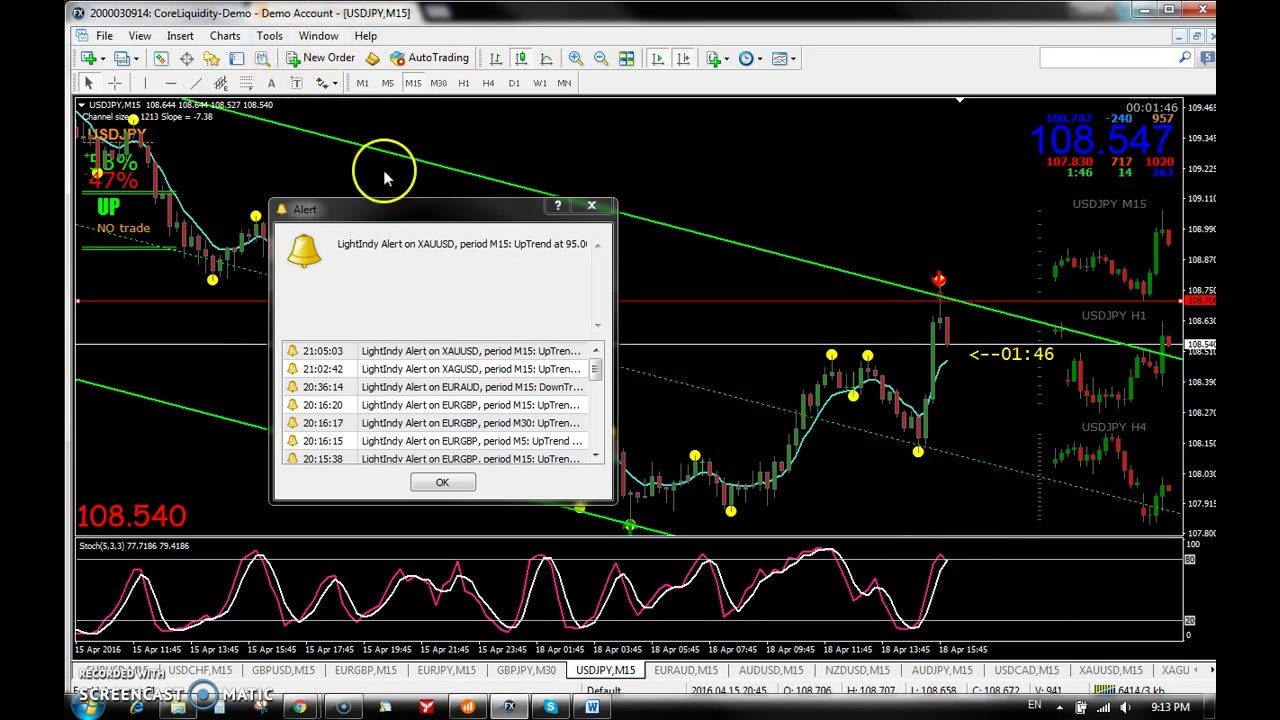Click the Alert dialog help question mark
Image resolution: width=1280 pixels, height=720 pixels.
(558, 206)
